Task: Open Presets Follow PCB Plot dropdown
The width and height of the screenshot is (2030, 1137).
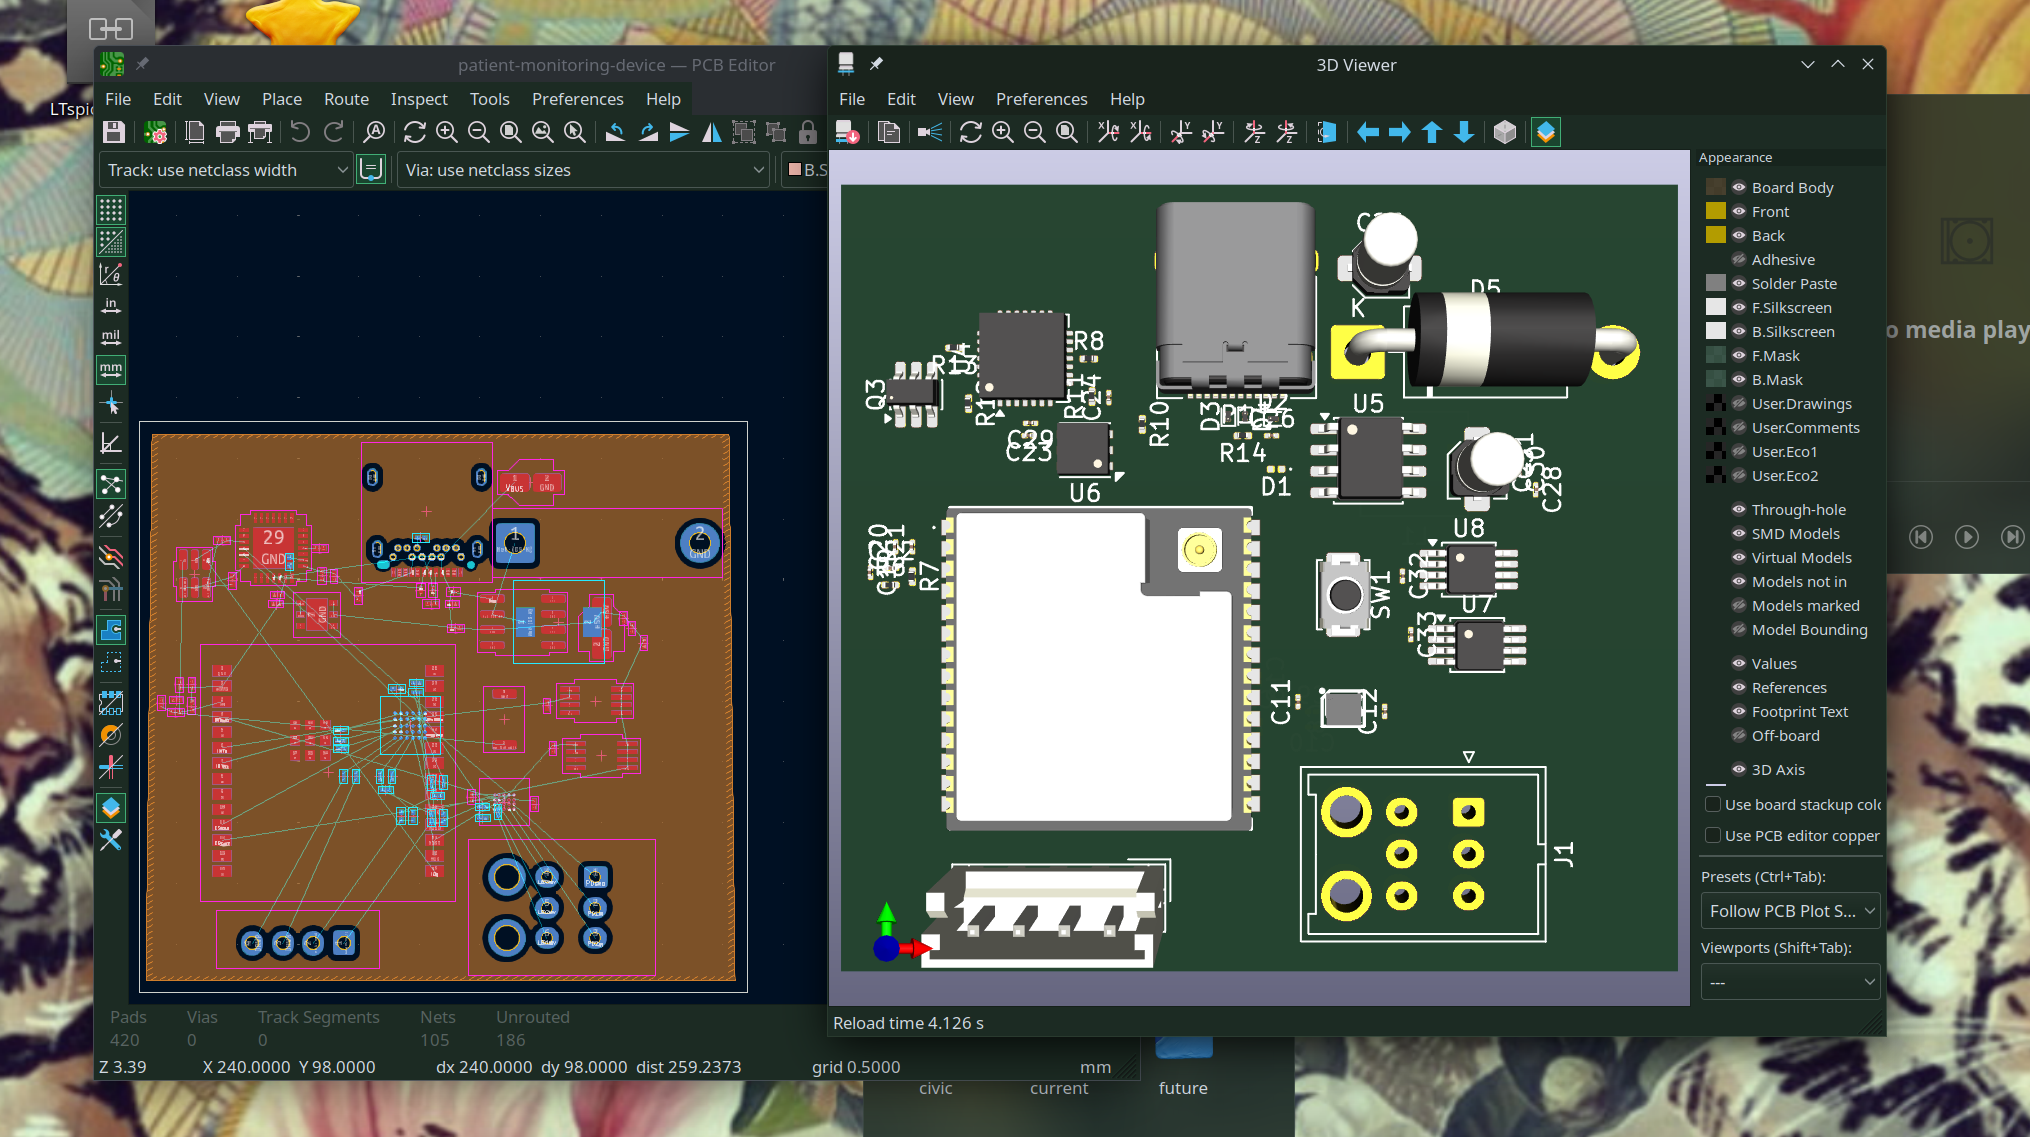Action: 1790,911
